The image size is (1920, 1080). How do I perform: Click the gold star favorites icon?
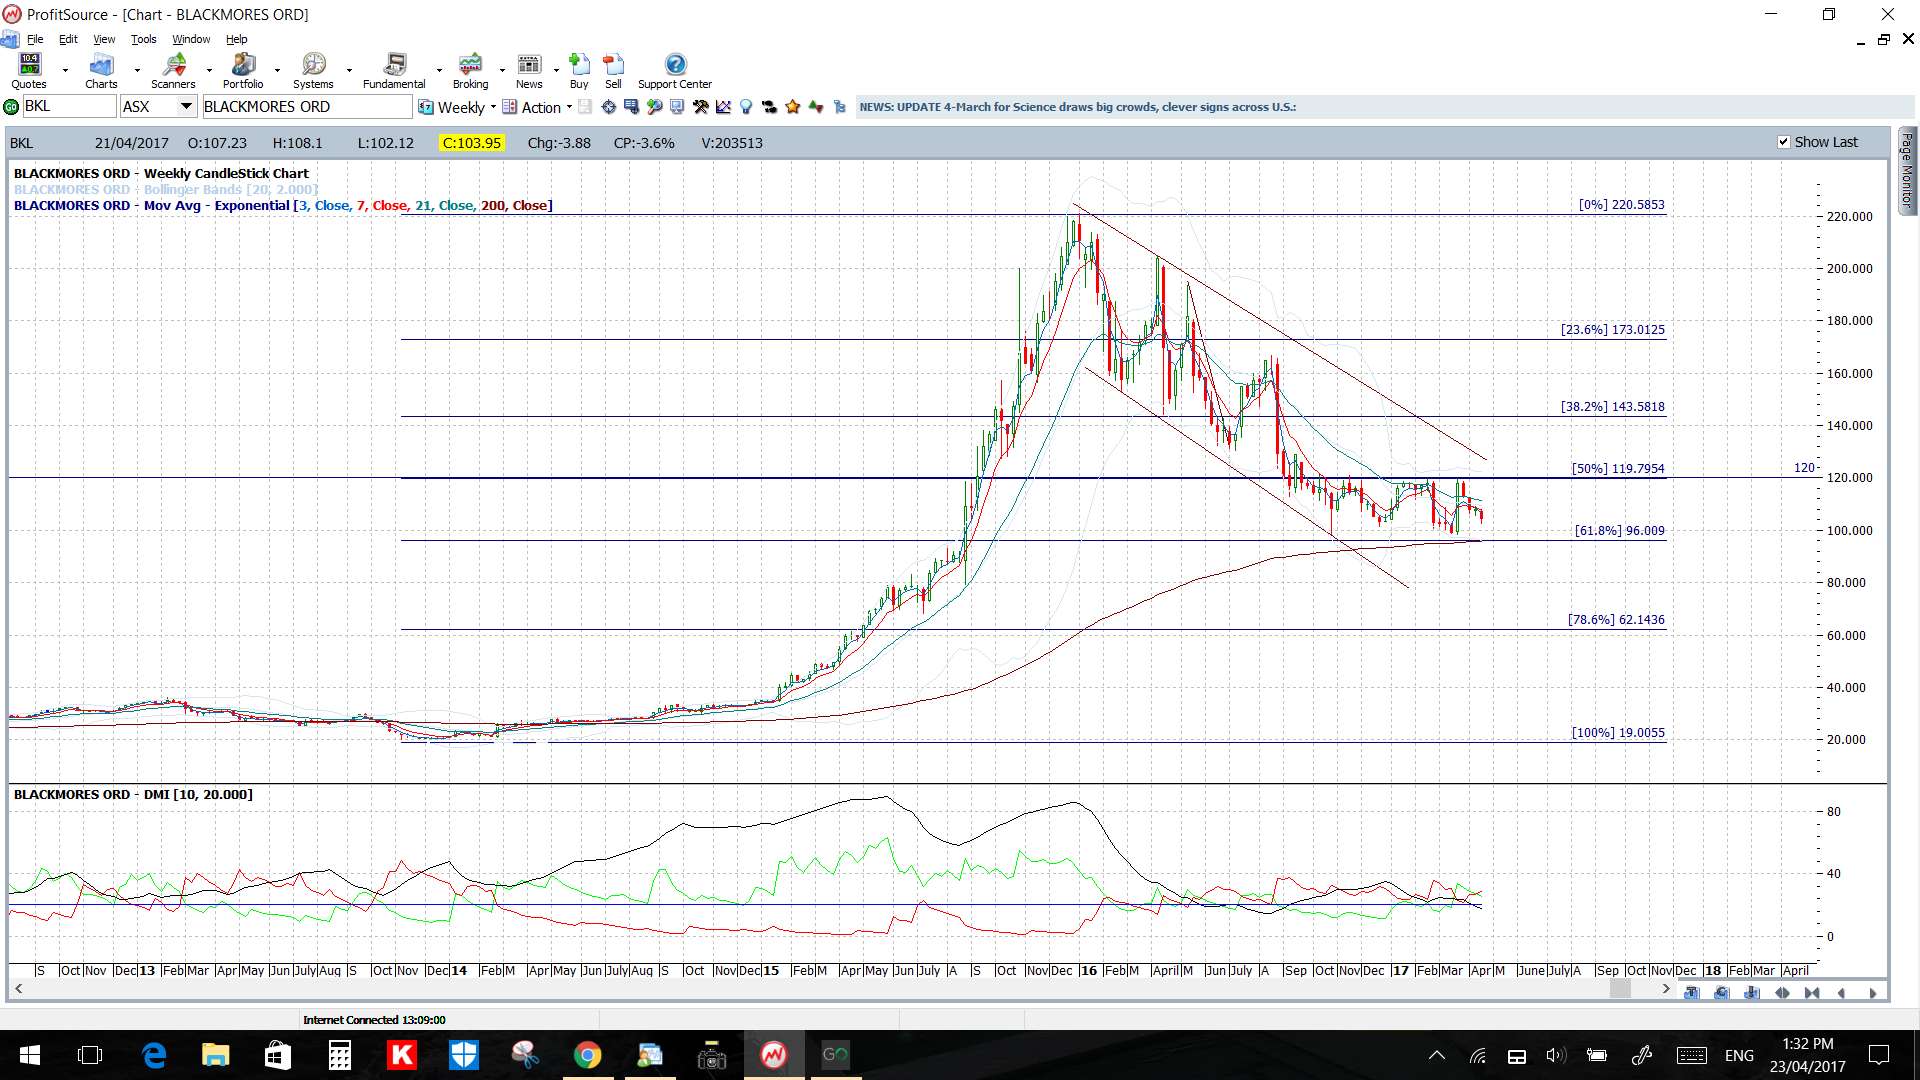tap(793, 107)
